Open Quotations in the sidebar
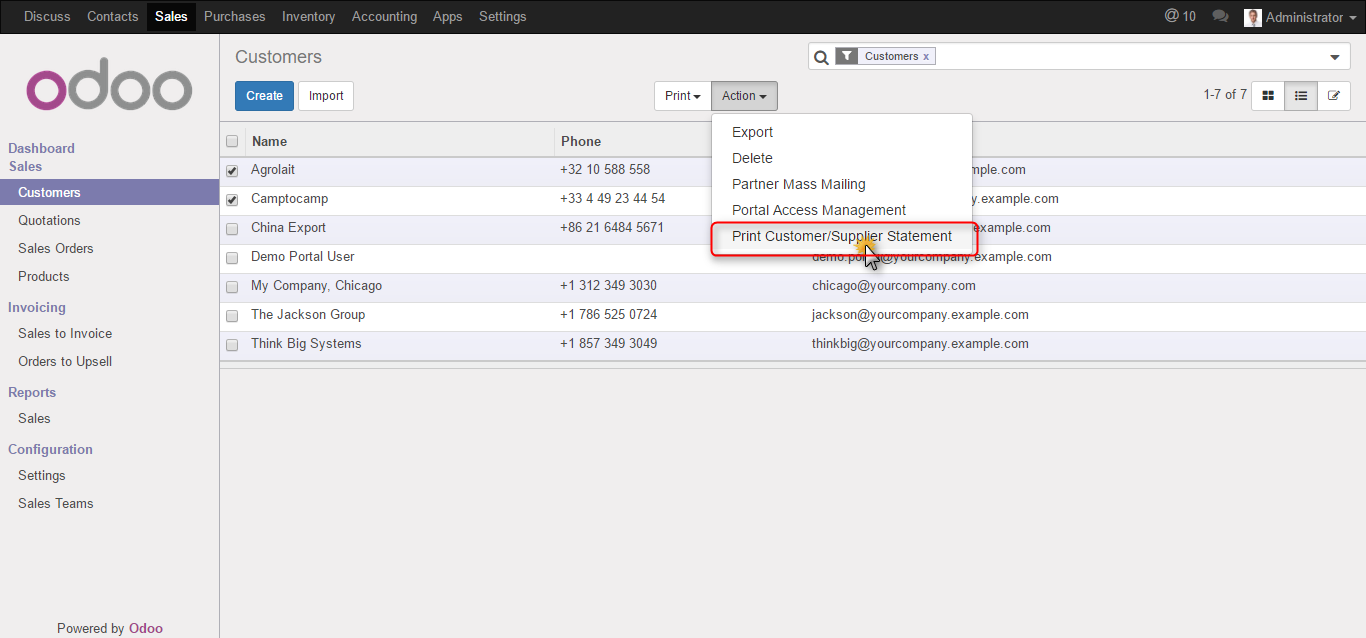Viewport: 1366px width, 638px height. (49, 221)
